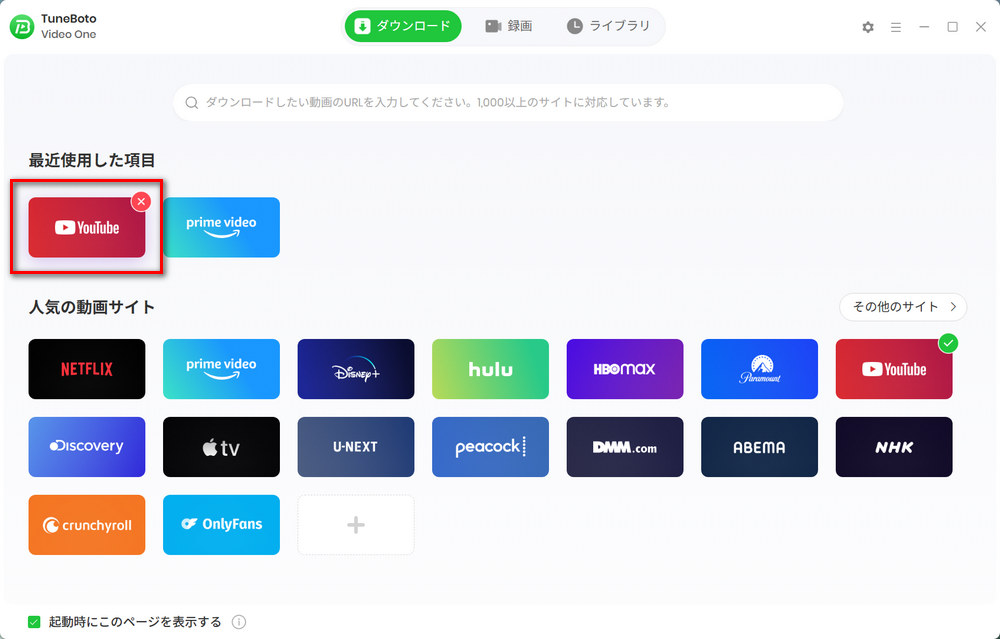Add a new site with plus tile
The height and width of the screenshot is (639, 1000).
pos(356,525)
